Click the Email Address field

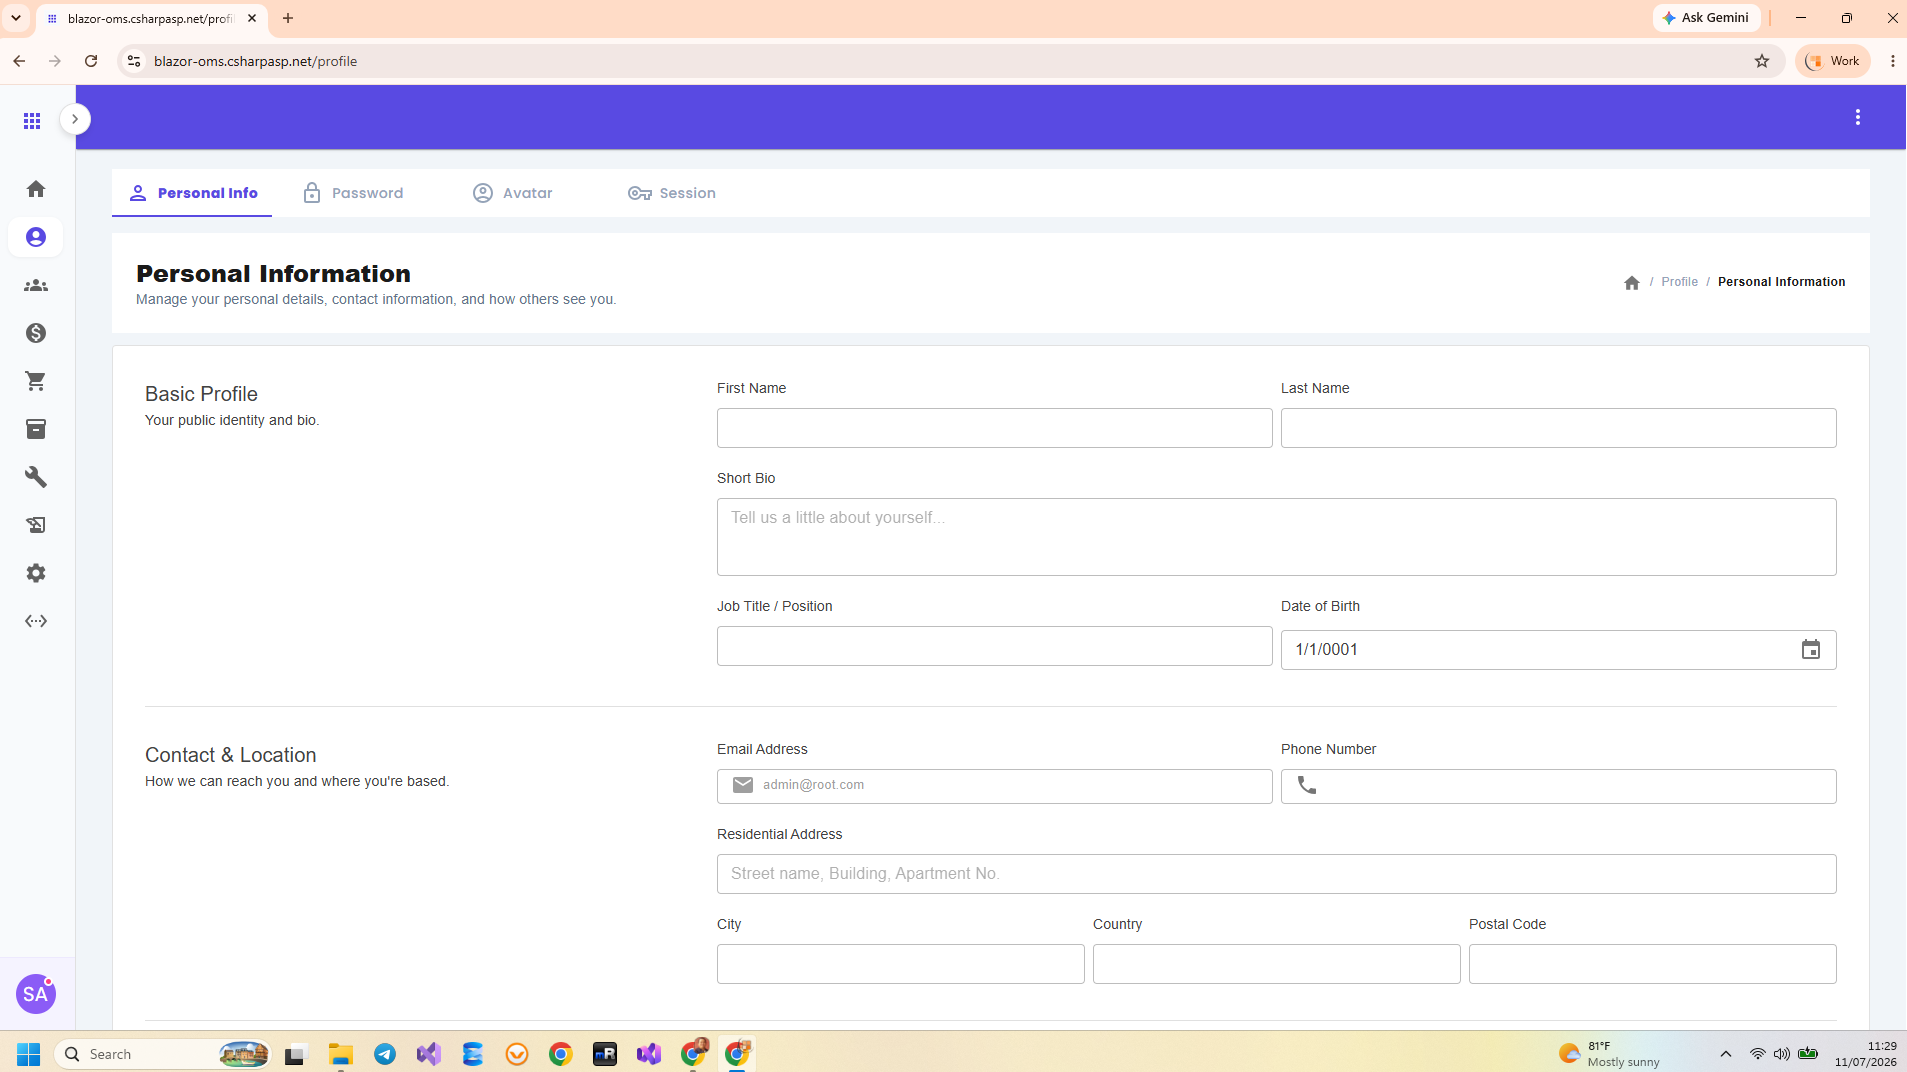(994, 786)
